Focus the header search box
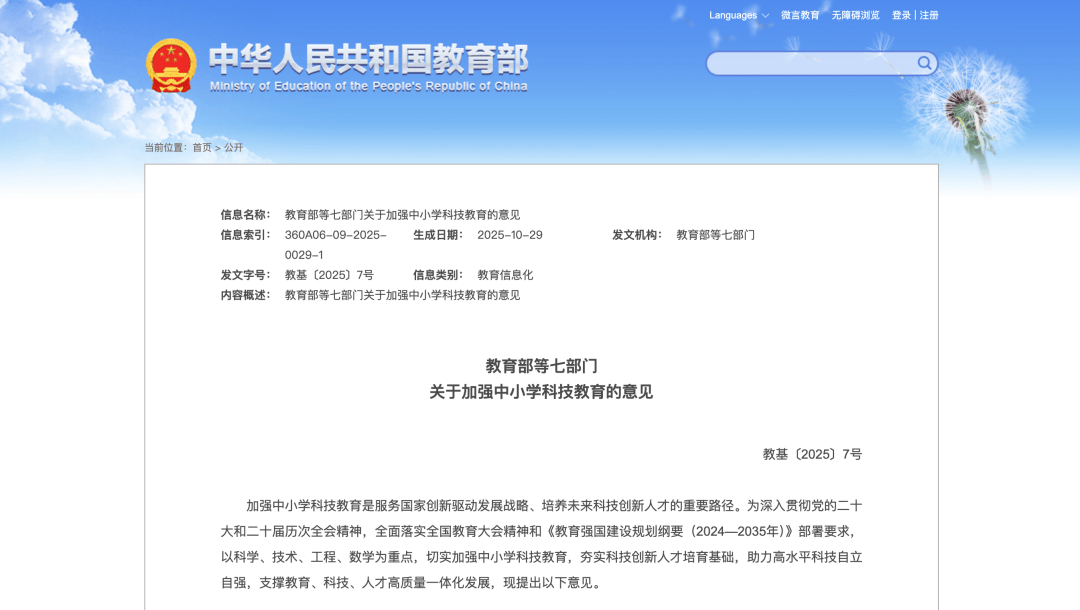Screen dimensions: 1080x610 [x=810, y=64]
